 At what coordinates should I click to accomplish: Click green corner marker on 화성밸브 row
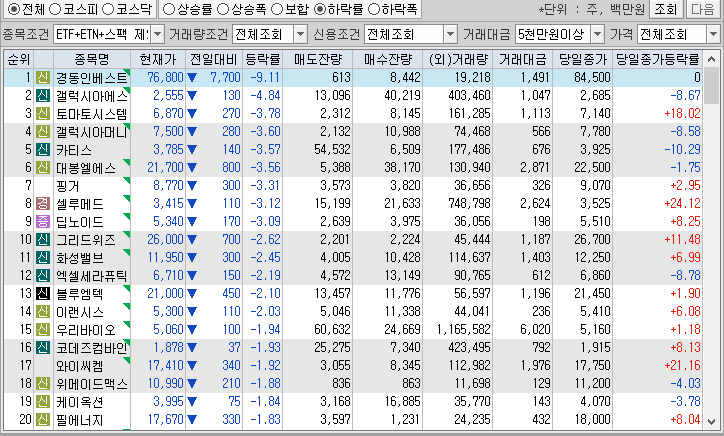(x=127, y=253)
